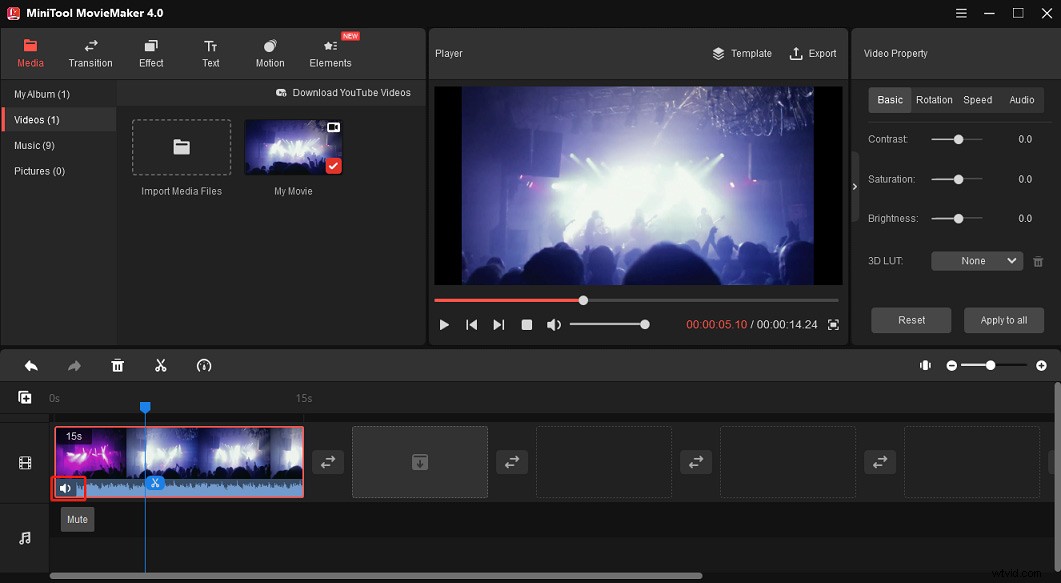Reset the Basic video adjustments
Screen dimensions: 1061x583
[x=910, y=320]
